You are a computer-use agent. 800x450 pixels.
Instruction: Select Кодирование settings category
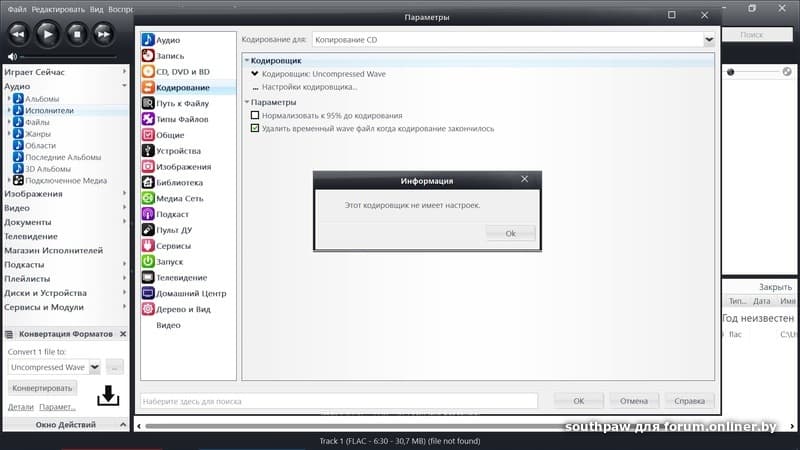(188, 87)
